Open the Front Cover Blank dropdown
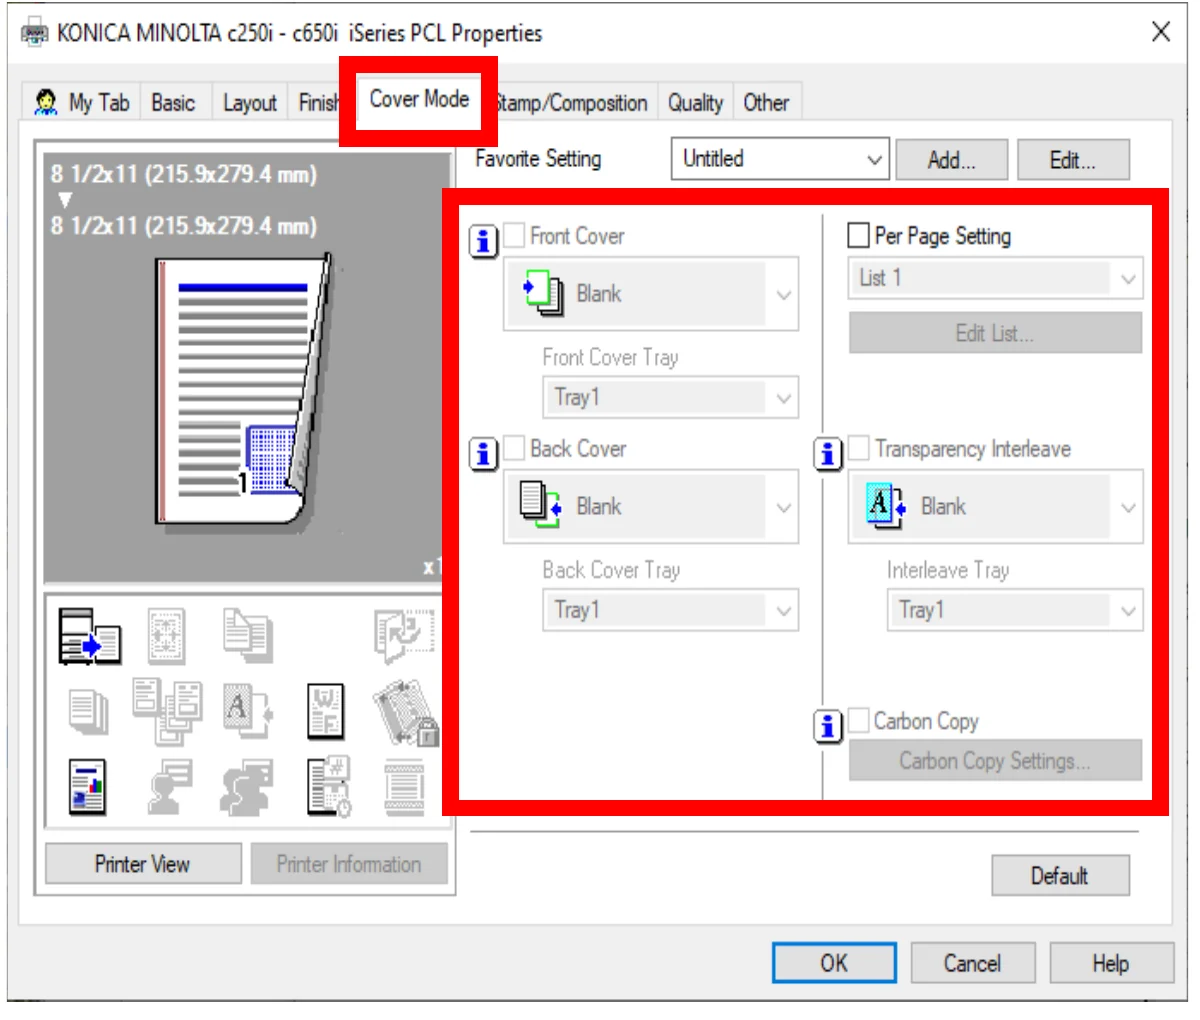This screenshot has width=1200, height=1020. click(651, 294)
